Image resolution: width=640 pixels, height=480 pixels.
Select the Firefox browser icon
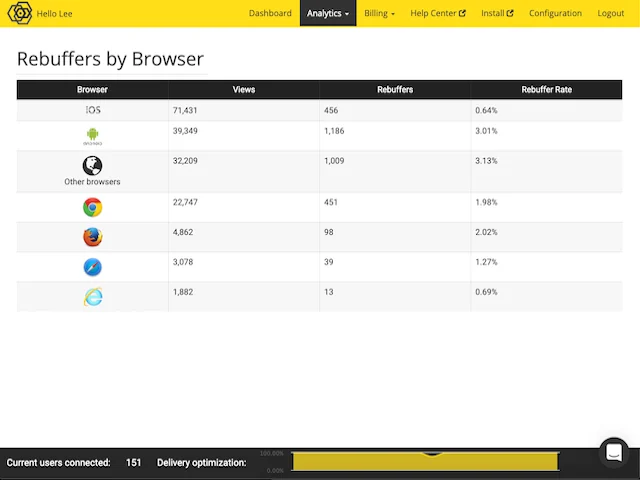click(x=93, y=237)
